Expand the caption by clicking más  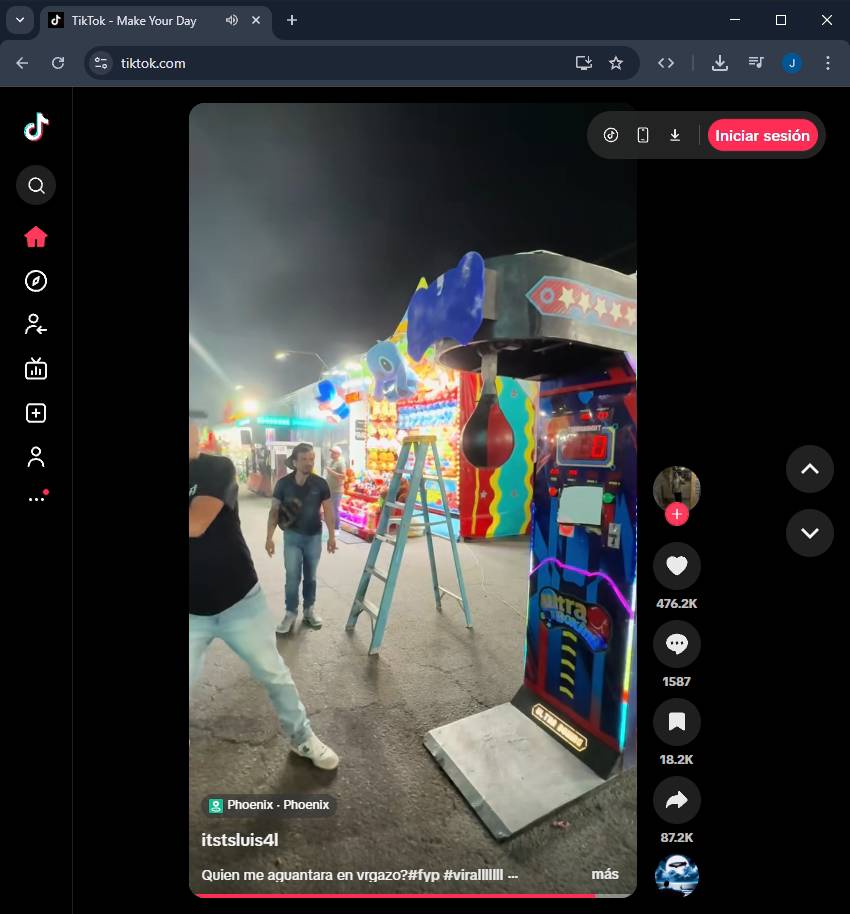tap(604, 874)
